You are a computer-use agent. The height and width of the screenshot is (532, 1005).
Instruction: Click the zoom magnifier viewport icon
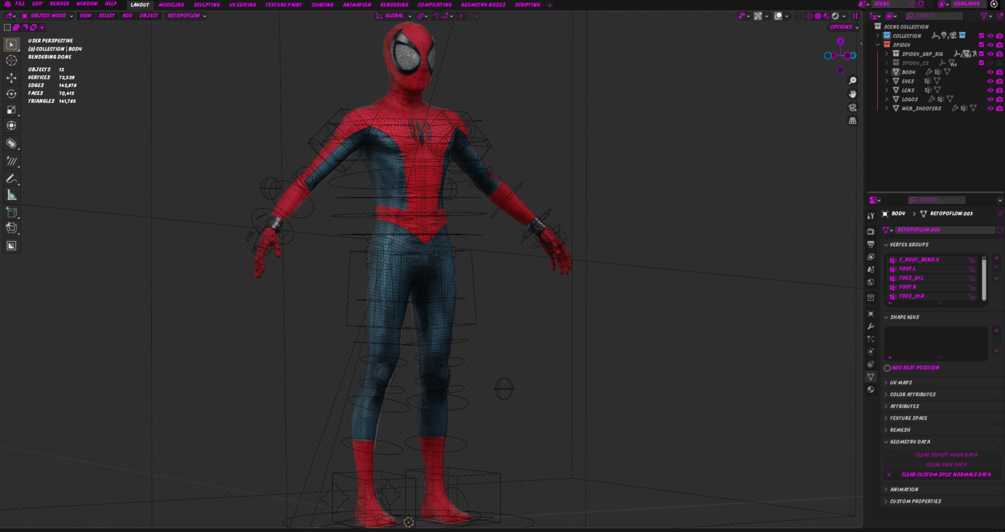click(852, 81)
